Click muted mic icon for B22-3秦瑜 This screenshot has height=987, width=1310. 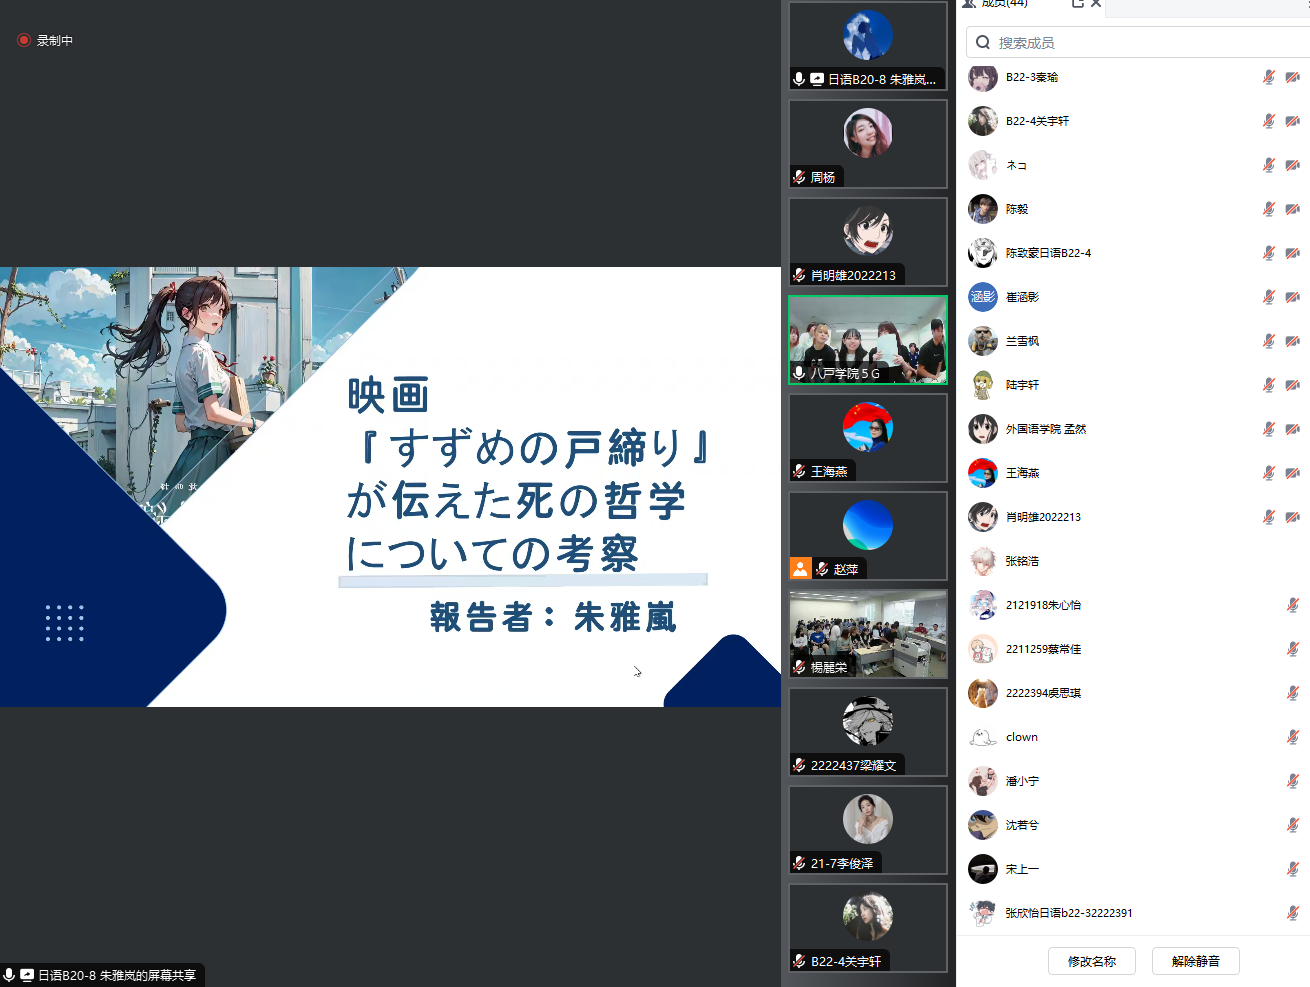pyautogui.click(x=1268, y=77)
